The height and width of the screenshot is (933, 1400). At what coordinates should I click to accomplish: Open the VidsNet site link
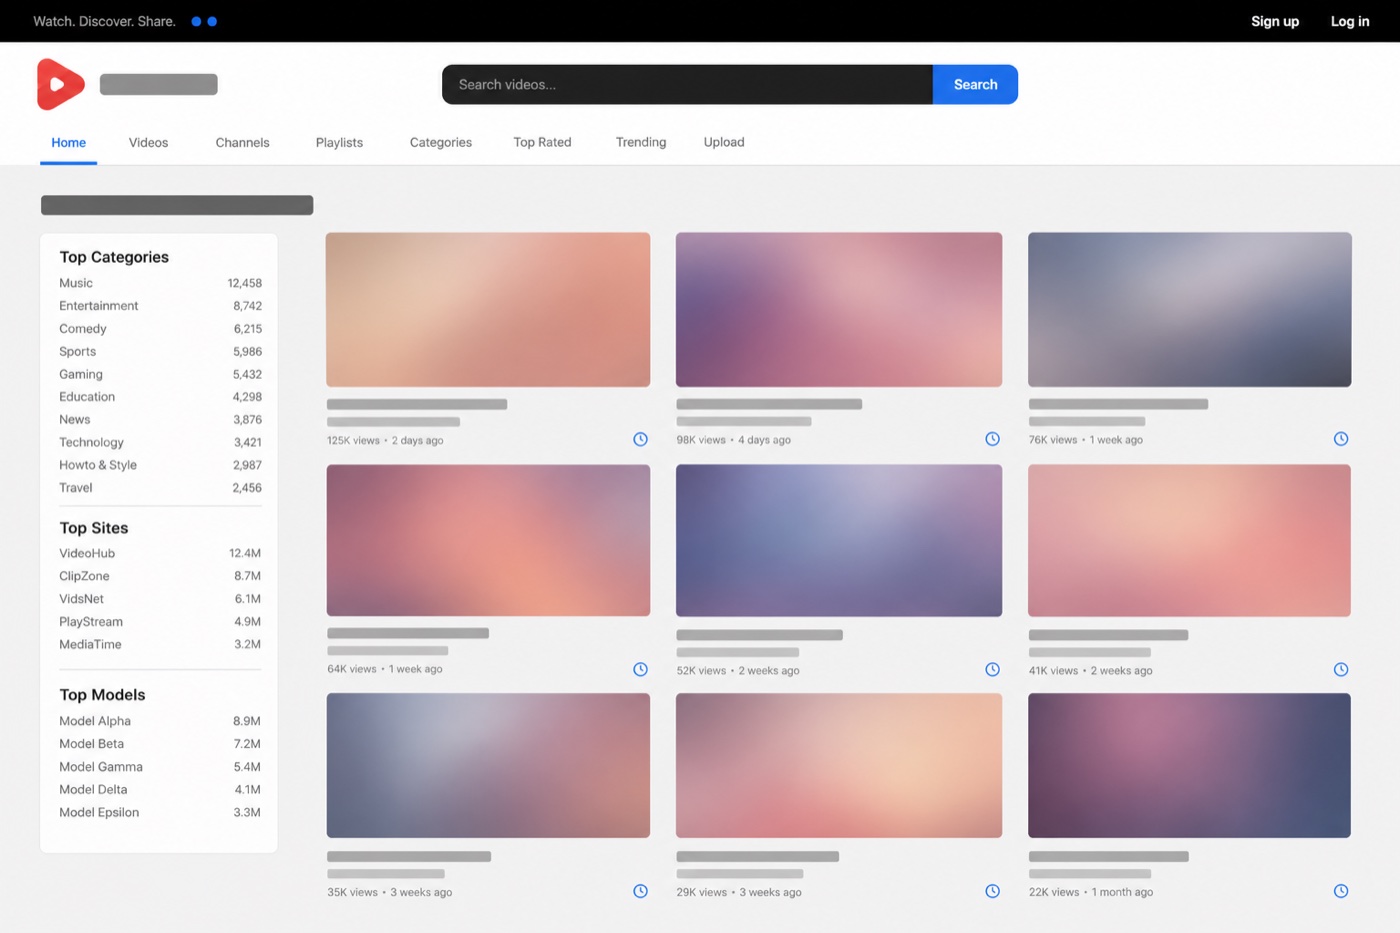[81, 599]
